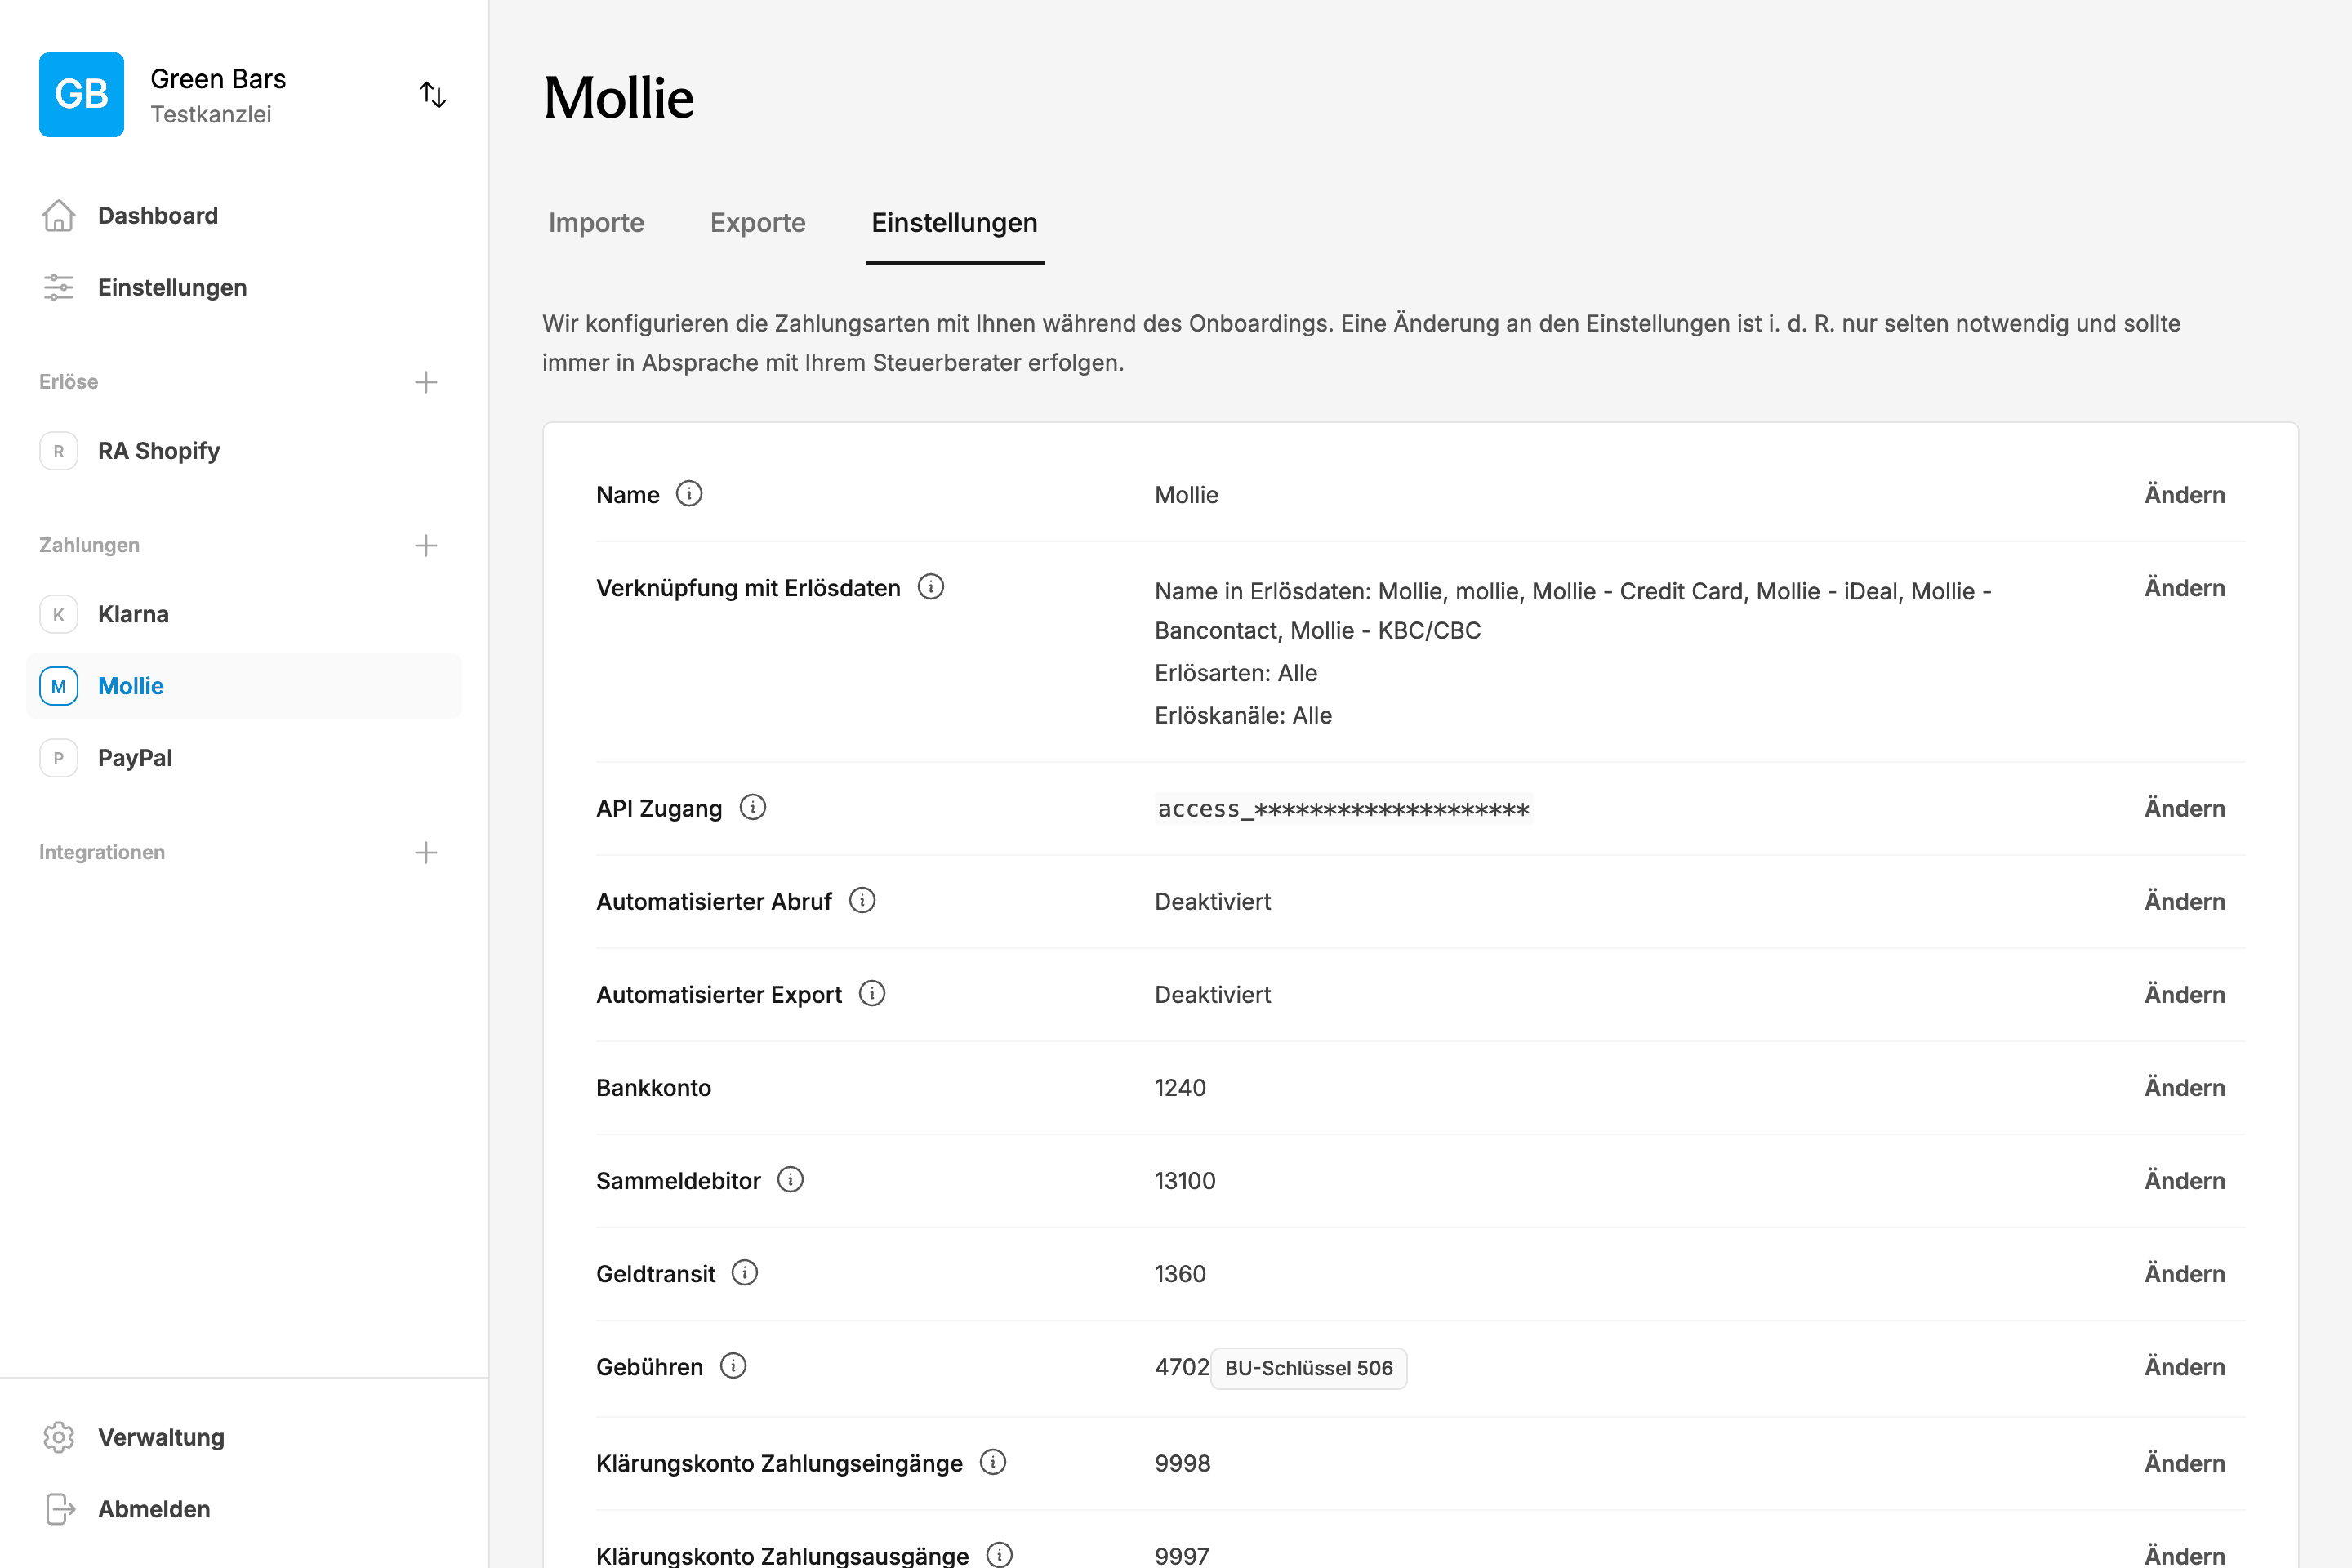The height and width of the screenshot is (1568, 2352).
Task: Add a new Integration via plus
Action: pos(426,851)
